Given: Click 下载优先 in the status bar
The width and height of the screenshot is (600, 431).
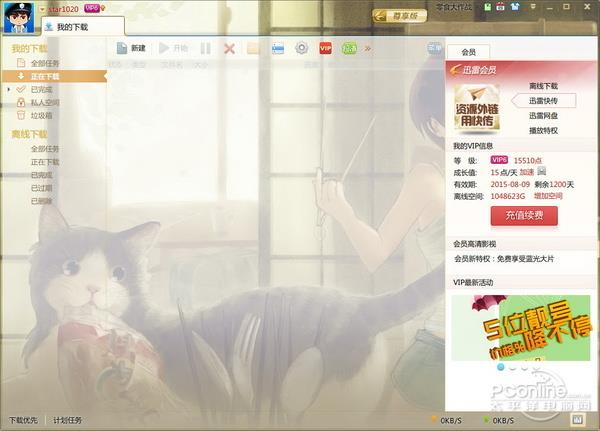Looking at the screenshot, I should (x=23, y=420).
